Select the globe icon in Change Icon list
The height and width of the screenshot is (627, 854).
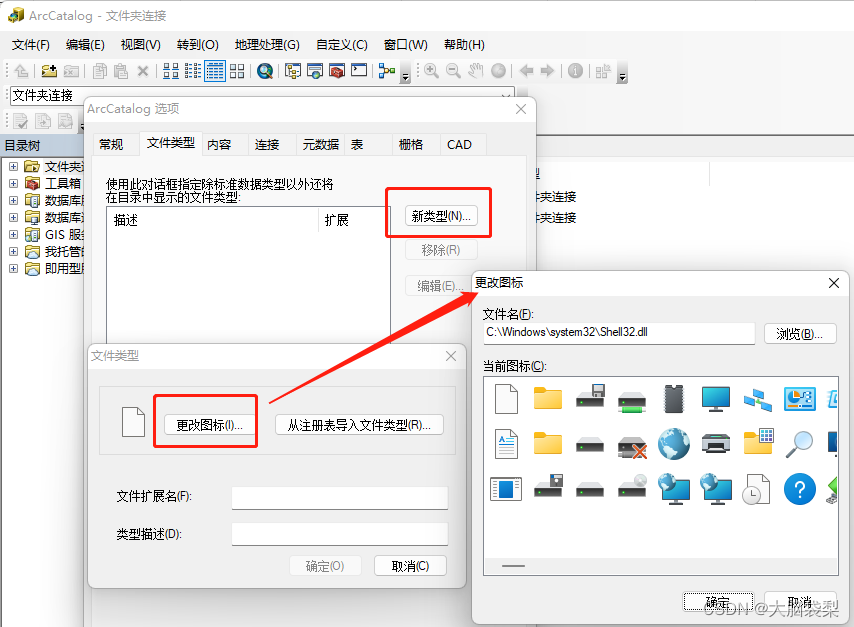[x=674, y=444]
